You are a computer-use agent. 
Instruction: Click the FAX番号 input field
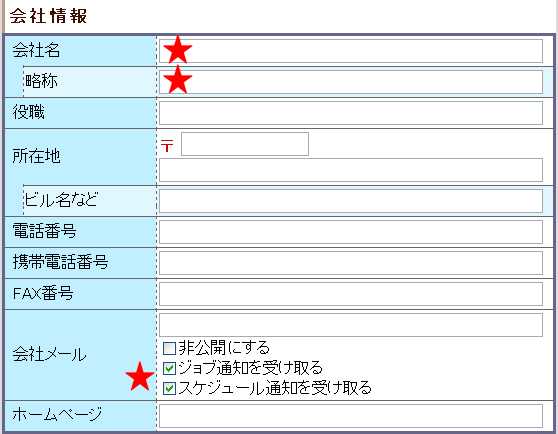click(x=351, y=294)
